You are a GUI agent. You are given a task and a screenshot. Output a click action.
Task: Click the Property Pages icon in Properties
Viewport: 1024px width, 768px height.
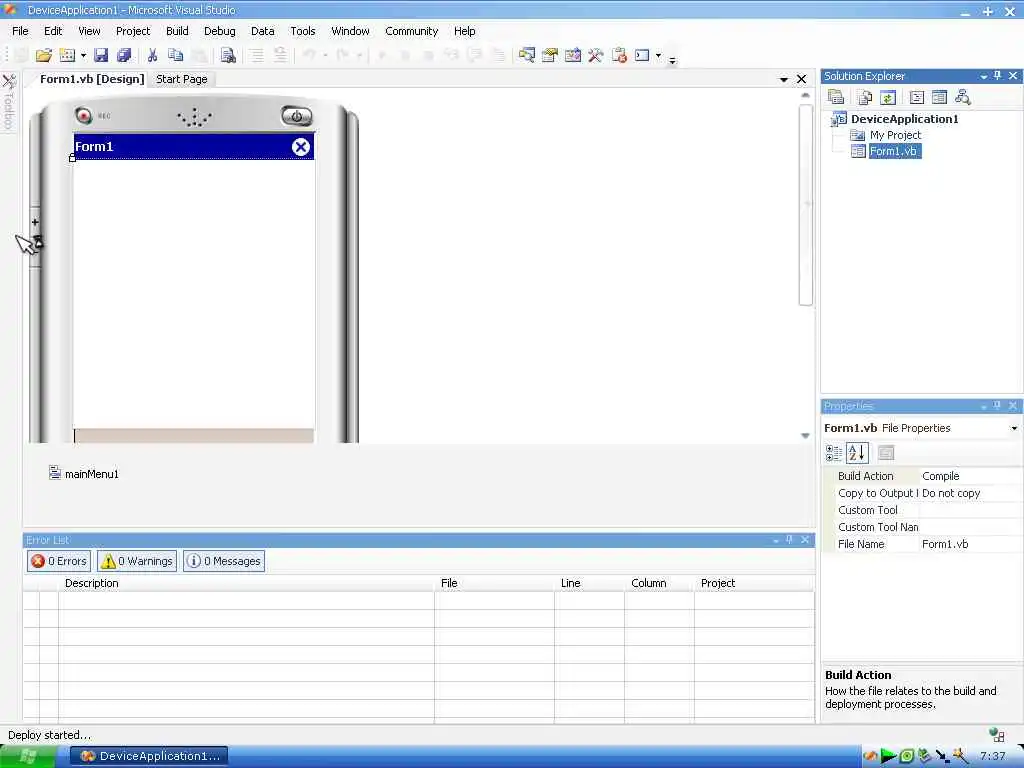886,453
